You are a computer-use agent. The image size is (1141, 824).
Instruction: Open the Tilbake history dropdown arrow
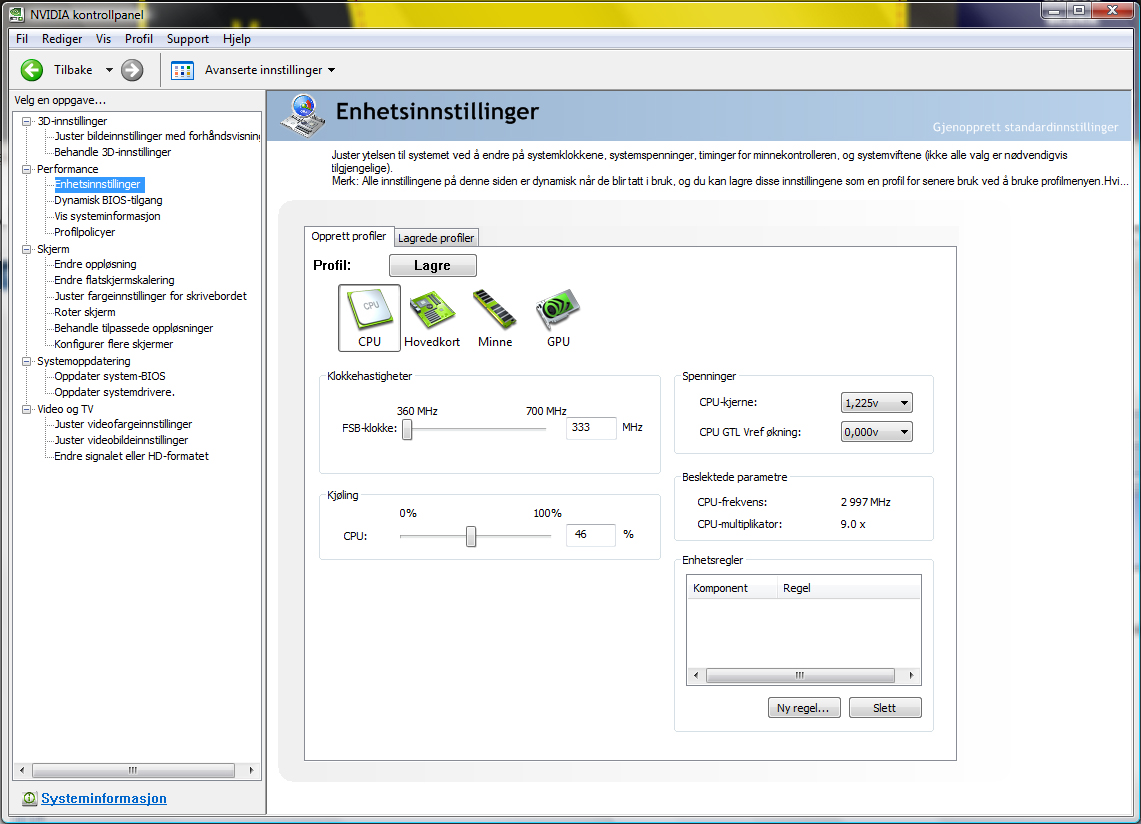coord(109,70)
